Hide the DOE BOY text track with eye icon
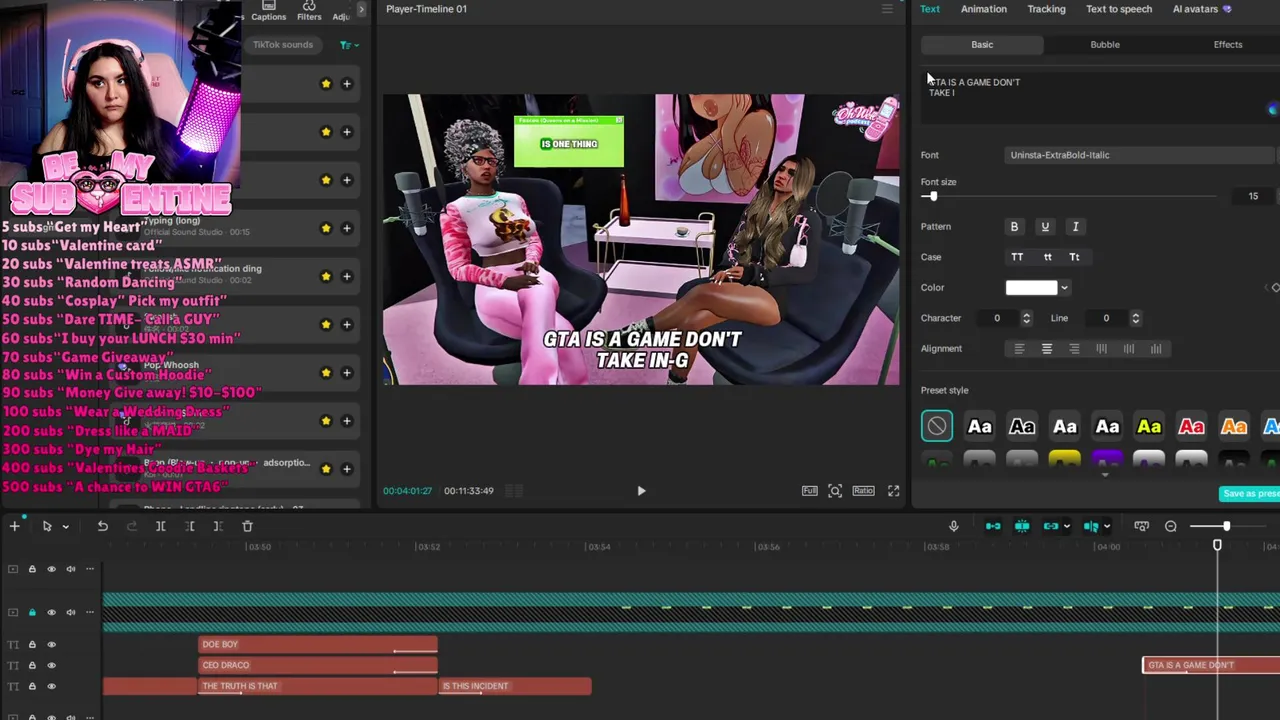Image resolution: width=1280 pixels, height=720 pixels. [51, 645]
